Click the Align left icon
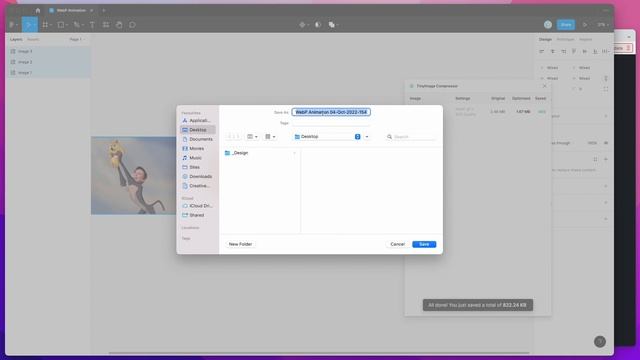 [x=542, y=51]
